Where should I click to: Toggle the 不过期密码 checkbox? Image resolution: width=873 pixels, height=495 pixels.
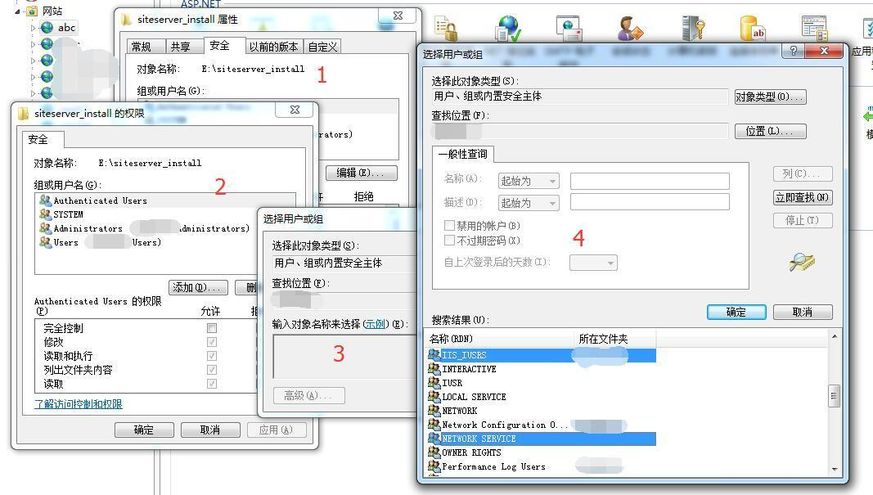[449, 240]
